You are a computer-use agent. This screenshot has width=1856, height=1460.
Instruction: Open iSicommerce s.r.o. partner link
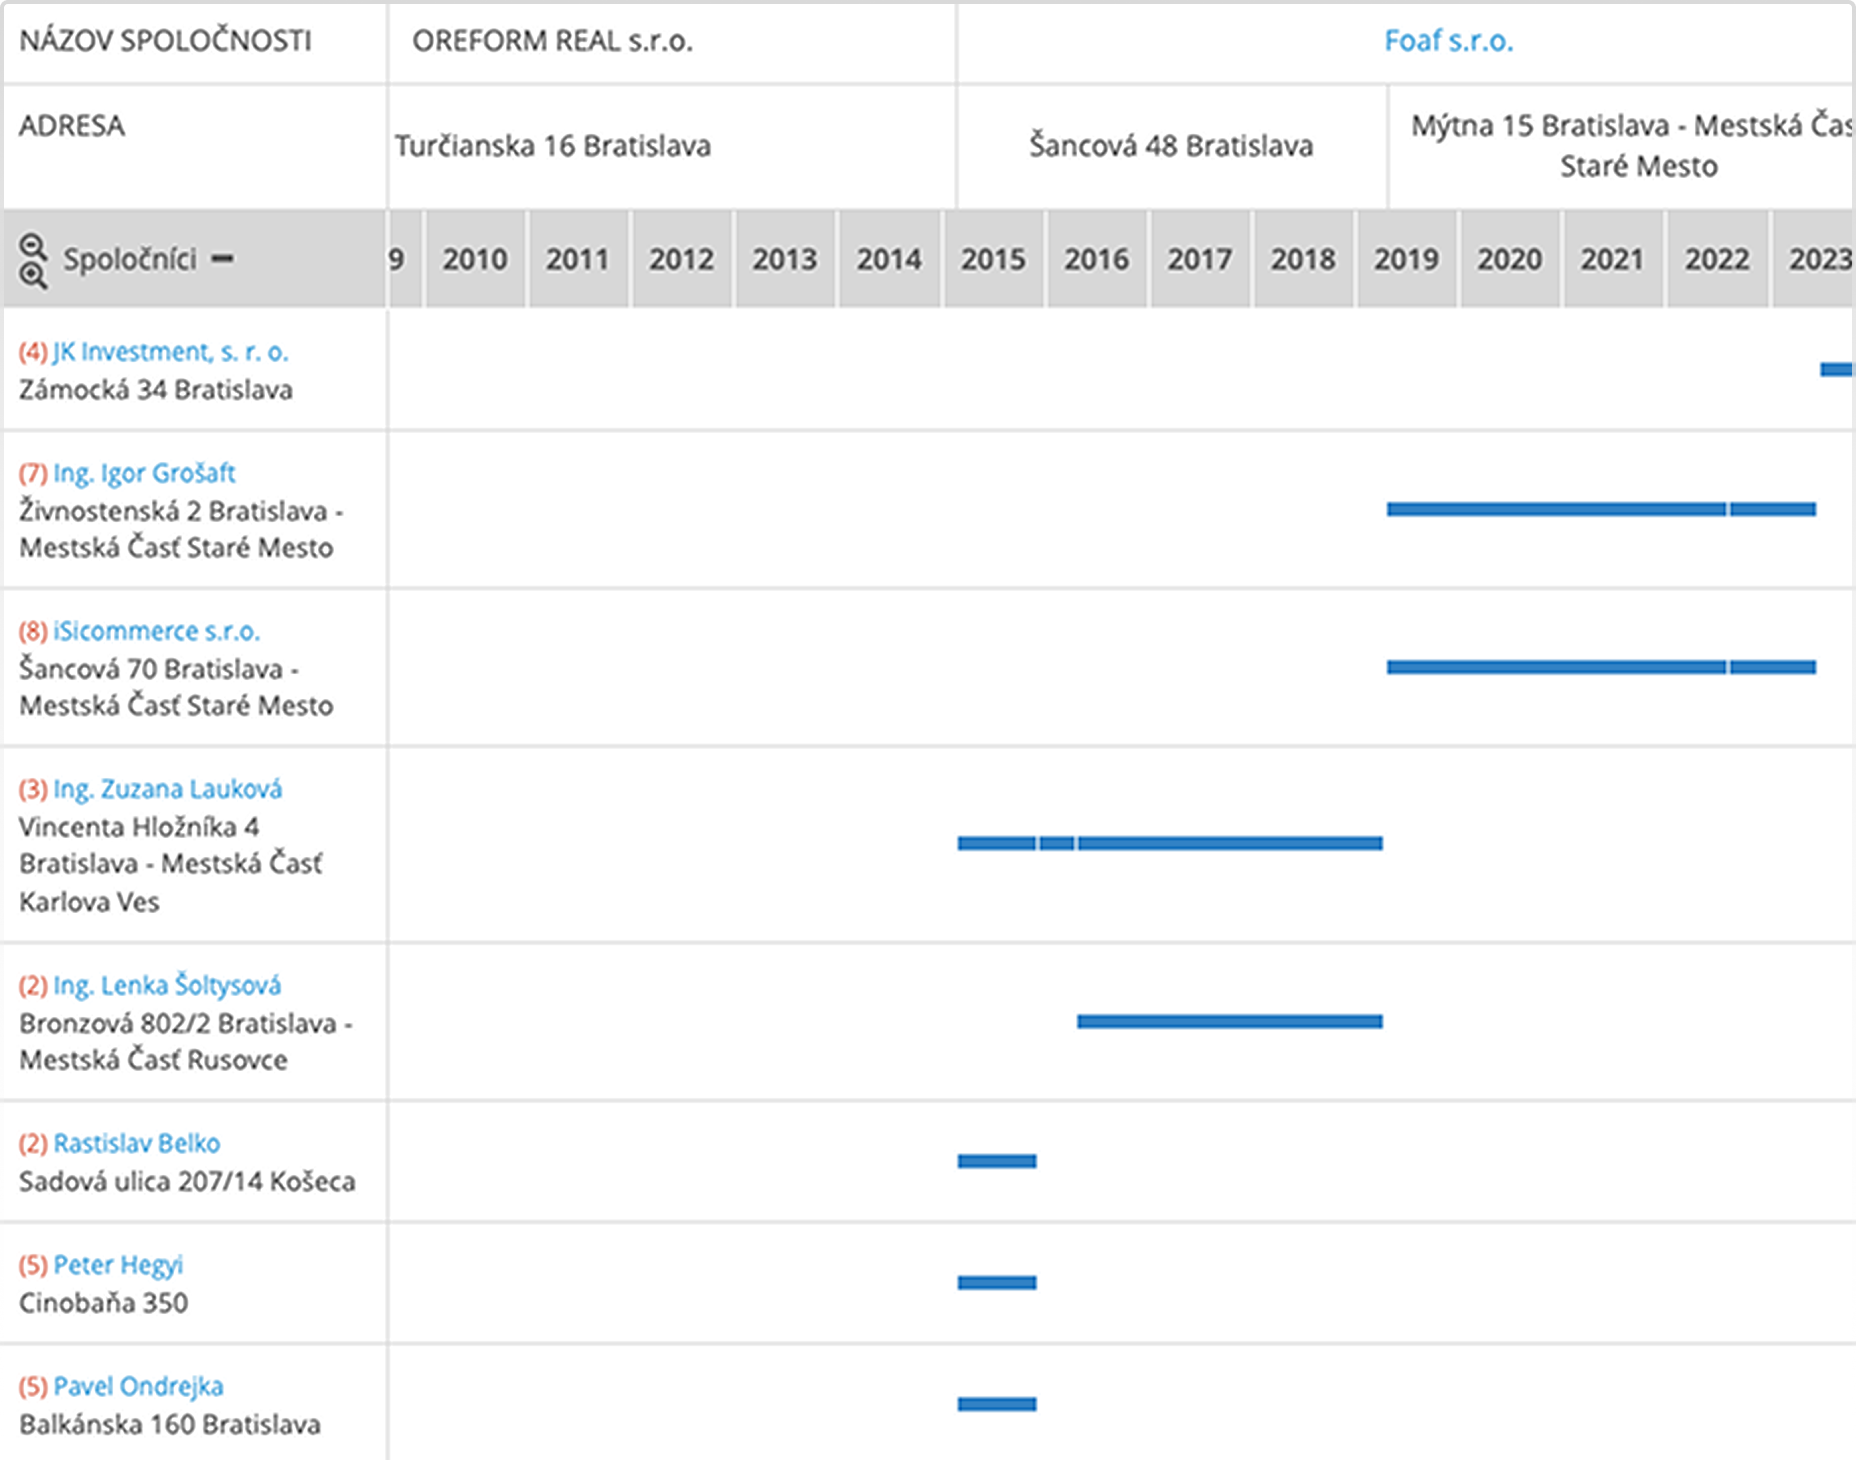pyautogui.click(x=156, y=631)
